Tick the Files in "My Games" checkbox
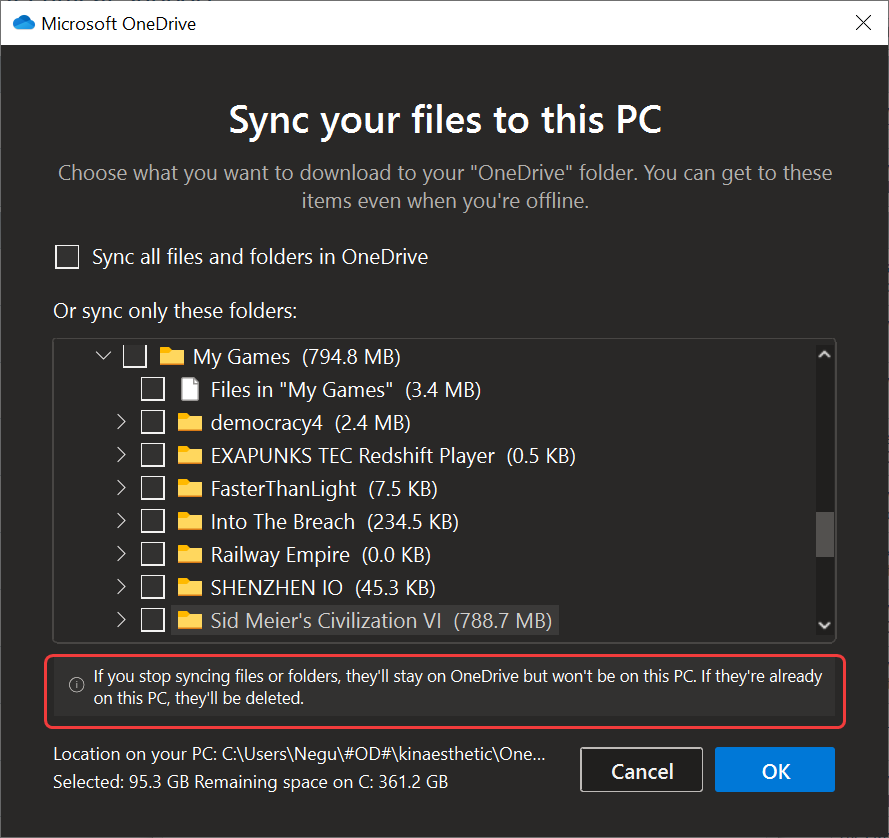This screenshot has width=889, height=838. 153,390
